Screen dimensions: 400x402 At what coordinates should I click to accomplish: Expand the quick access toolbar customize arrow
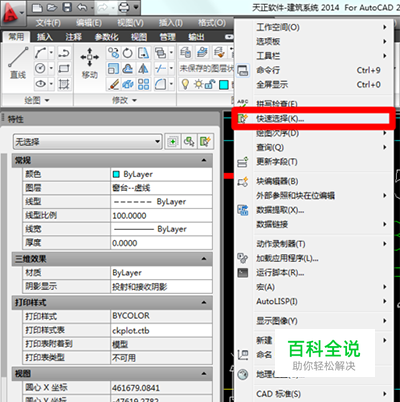point(136,7)
